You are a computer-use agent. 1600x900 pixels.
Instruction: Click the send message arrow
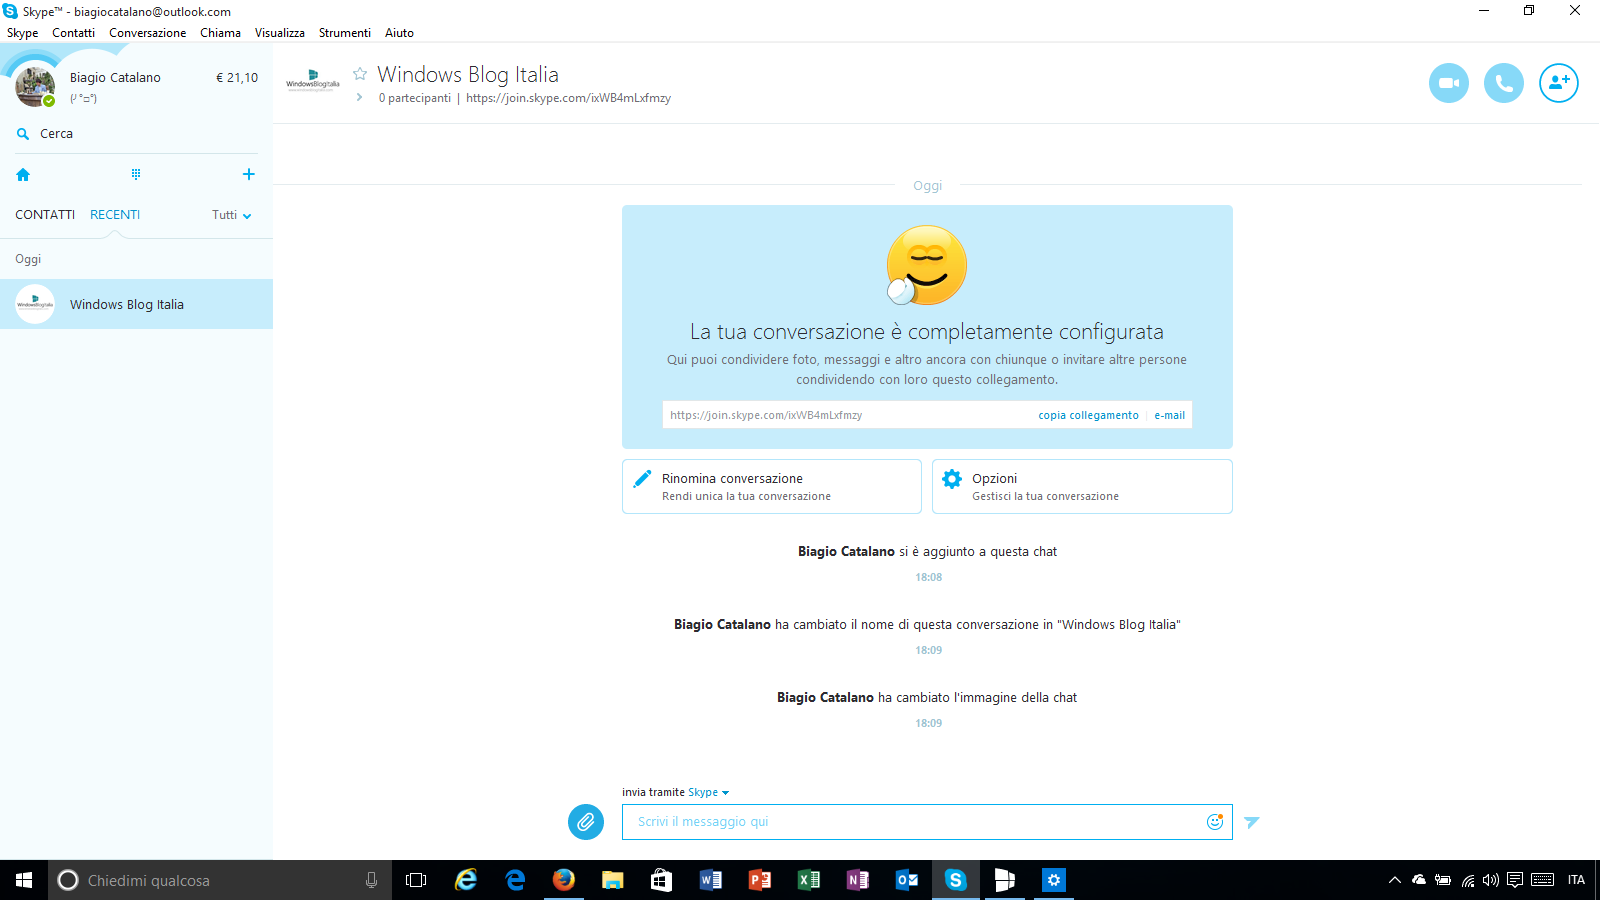pos(1252,822)
